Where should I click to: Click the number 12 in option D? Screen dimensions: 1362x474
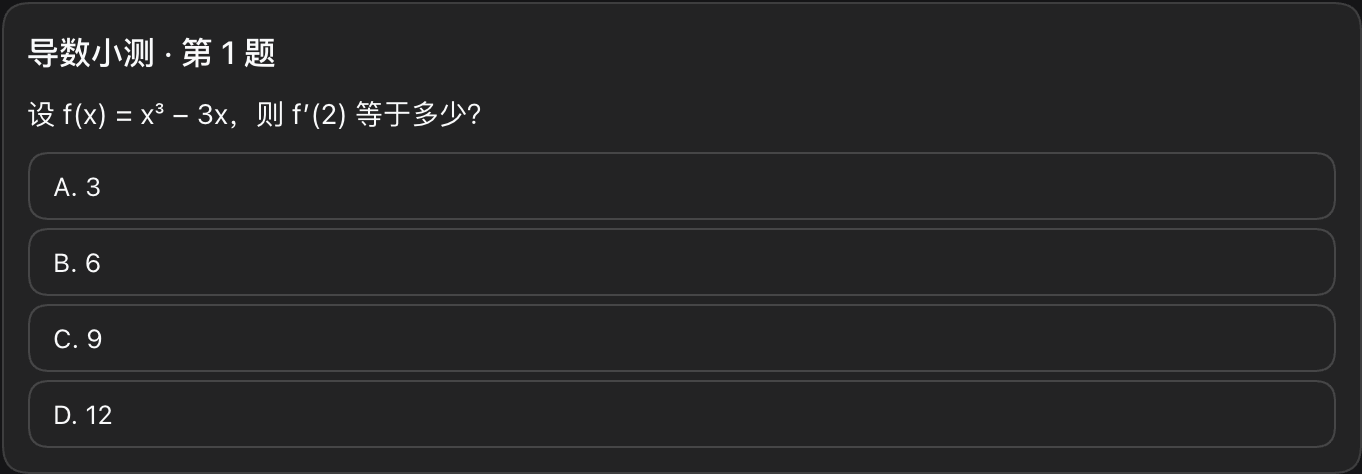click(99, 415)
